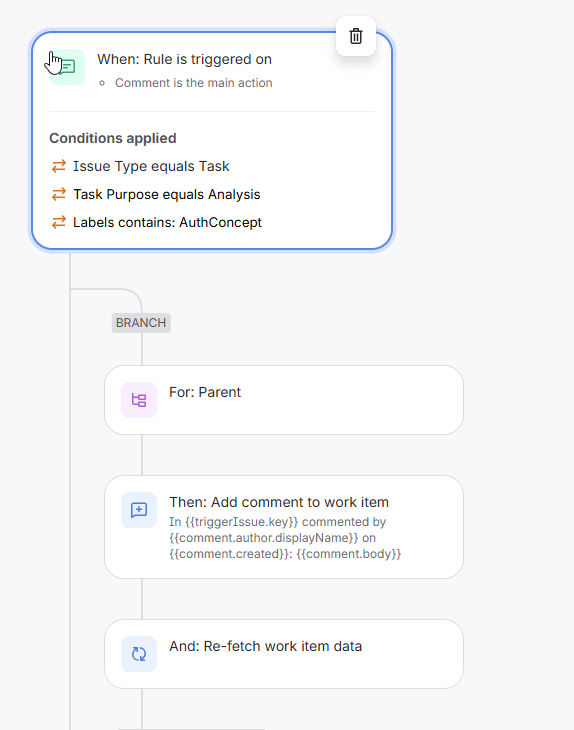Click the re-fetch refresh icon

click(x=139, y=654)
